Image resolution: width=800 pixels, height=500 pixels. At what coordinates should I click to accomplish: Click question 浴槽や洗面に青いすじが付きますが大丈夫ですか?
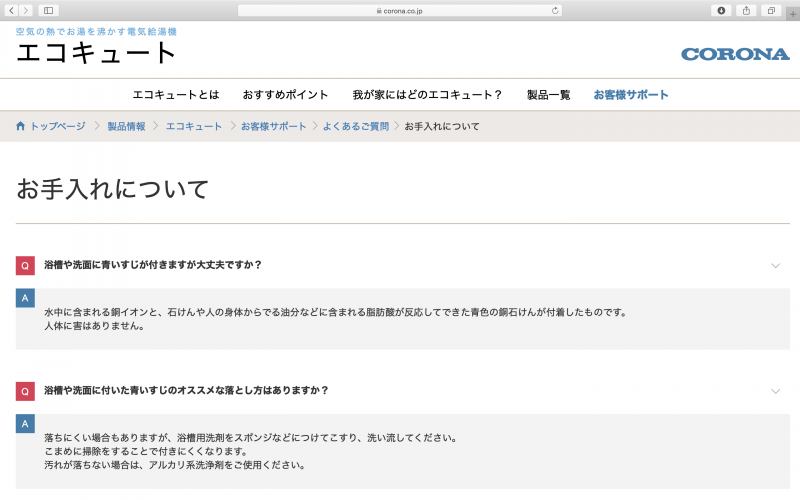(x=153, y=265)
